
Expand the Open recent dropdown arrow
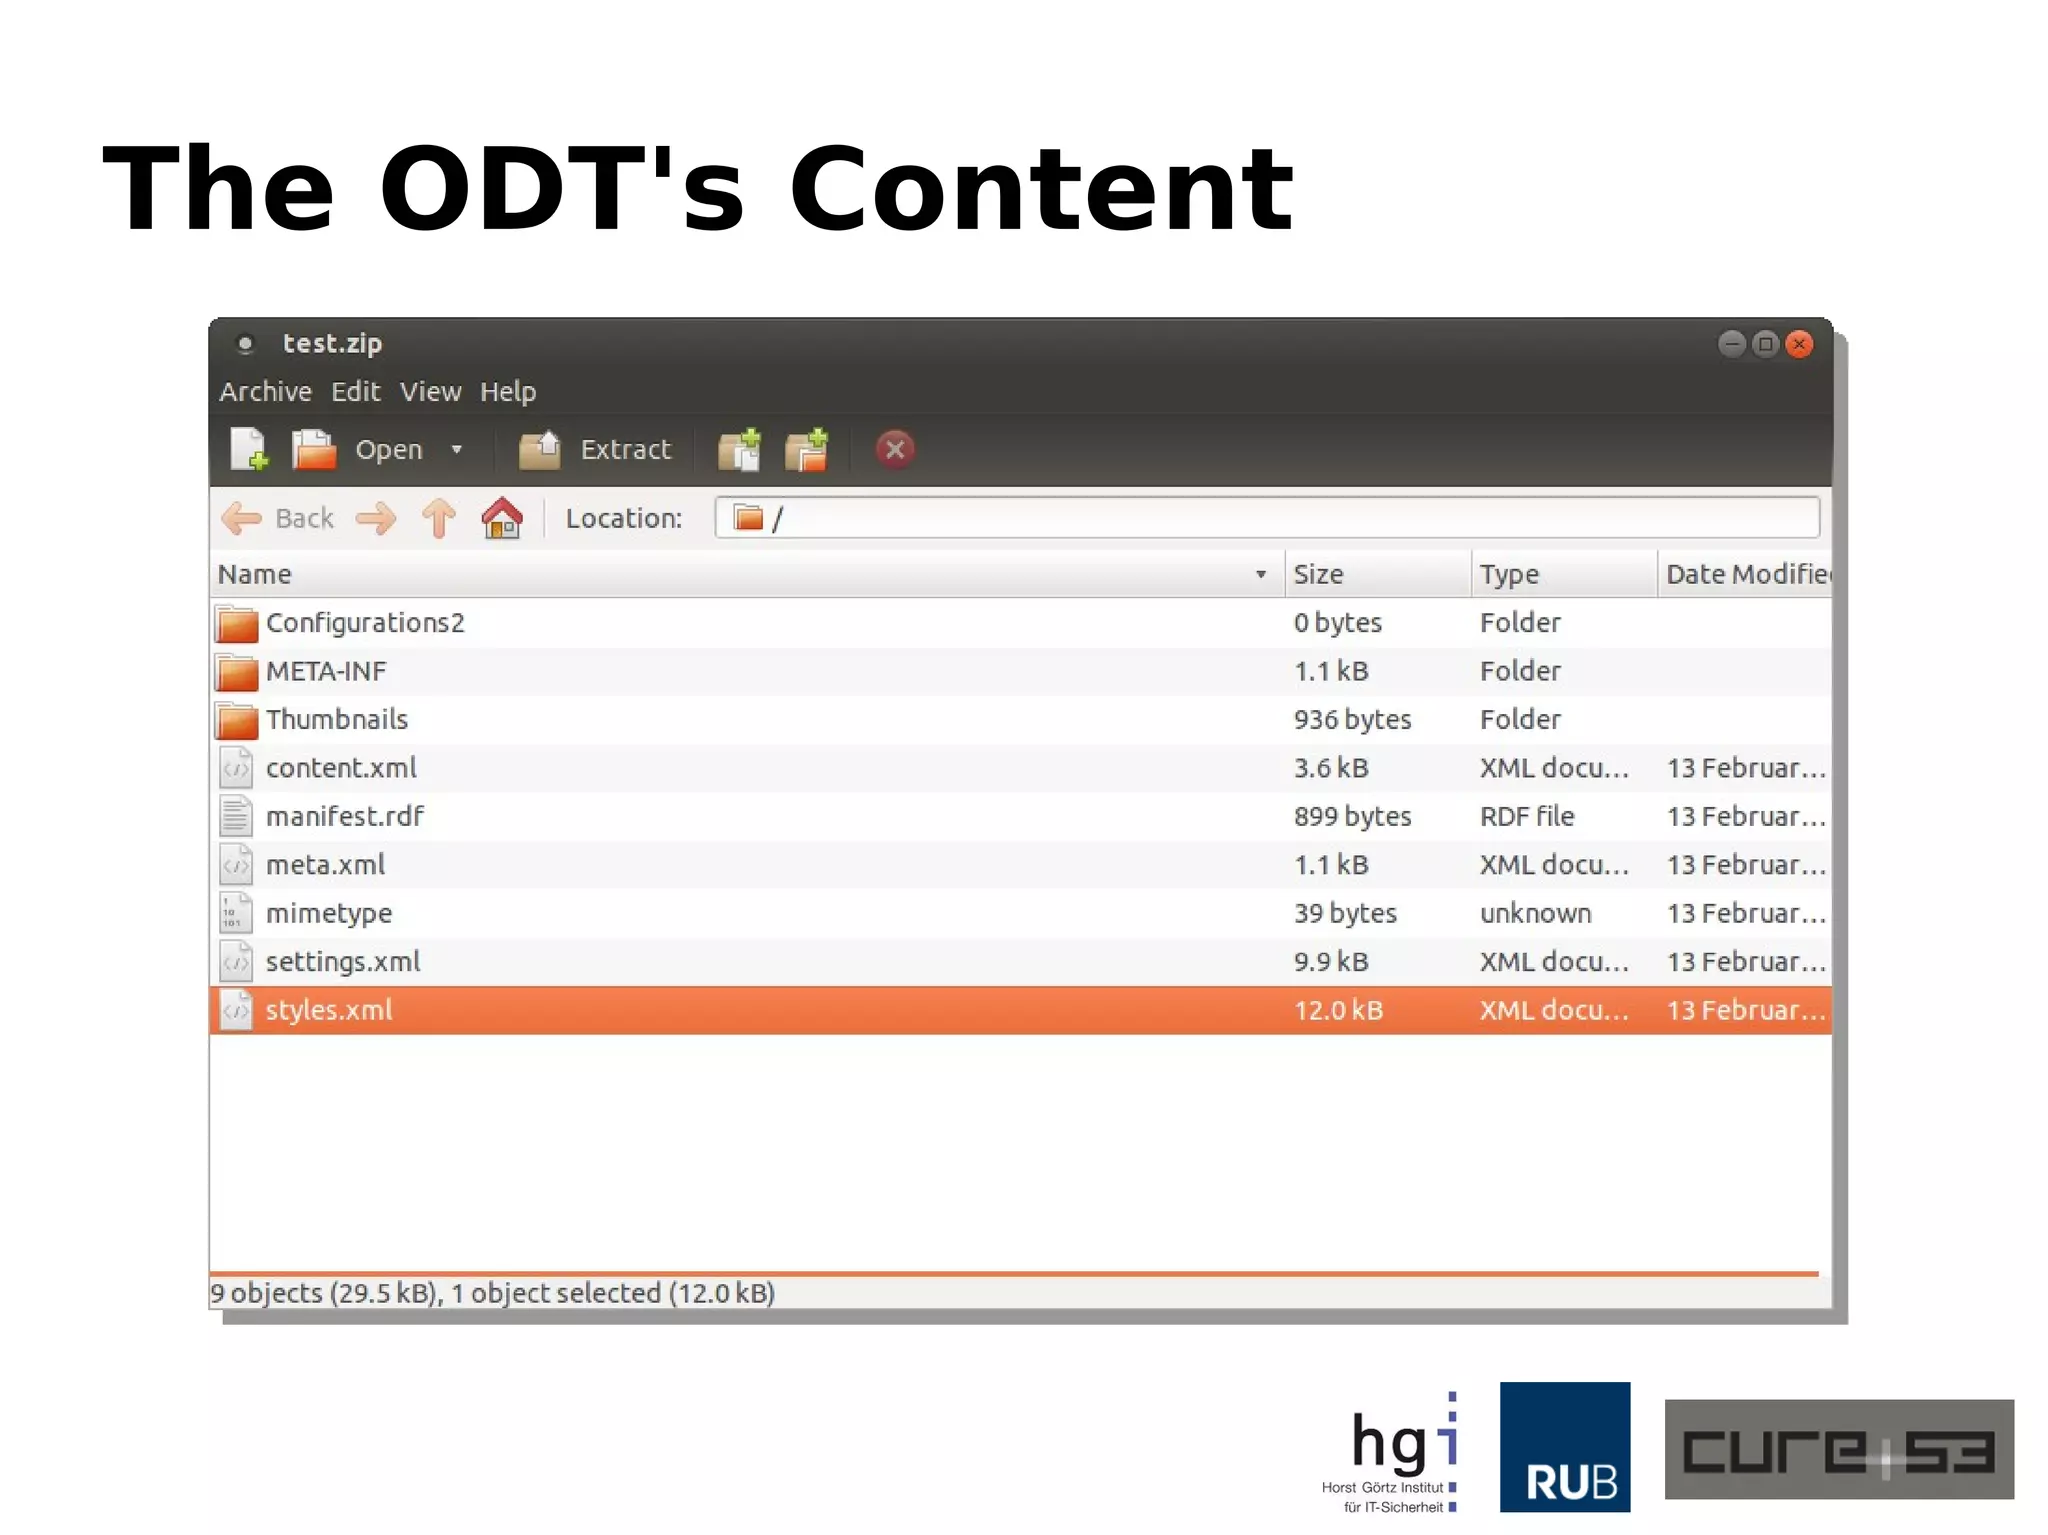point(457,449)
